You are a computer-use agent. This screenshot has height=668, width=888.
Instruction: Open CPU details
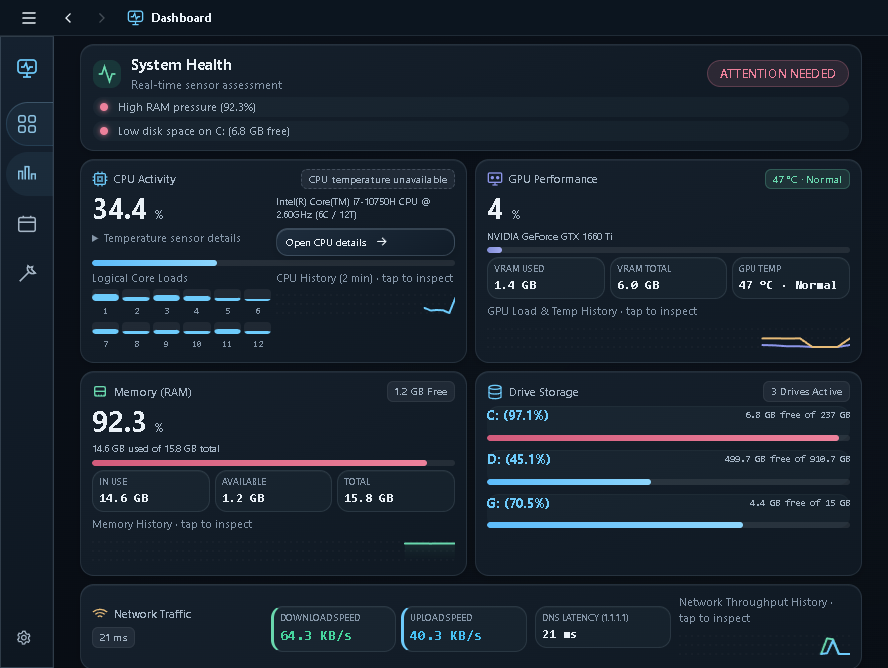tap(365, 242)
